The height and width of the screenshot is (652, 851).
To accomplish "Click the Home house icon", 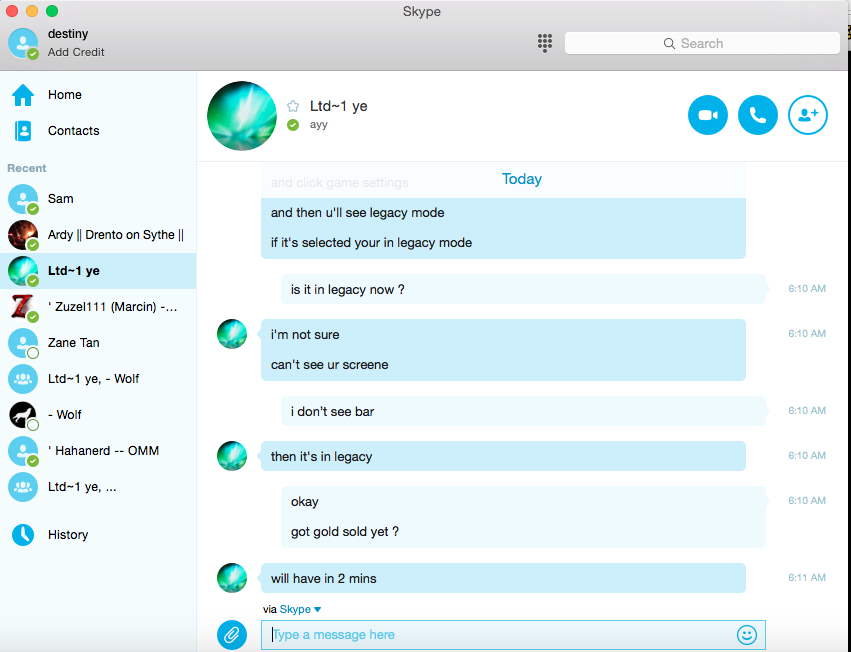I will coord(23,94).
